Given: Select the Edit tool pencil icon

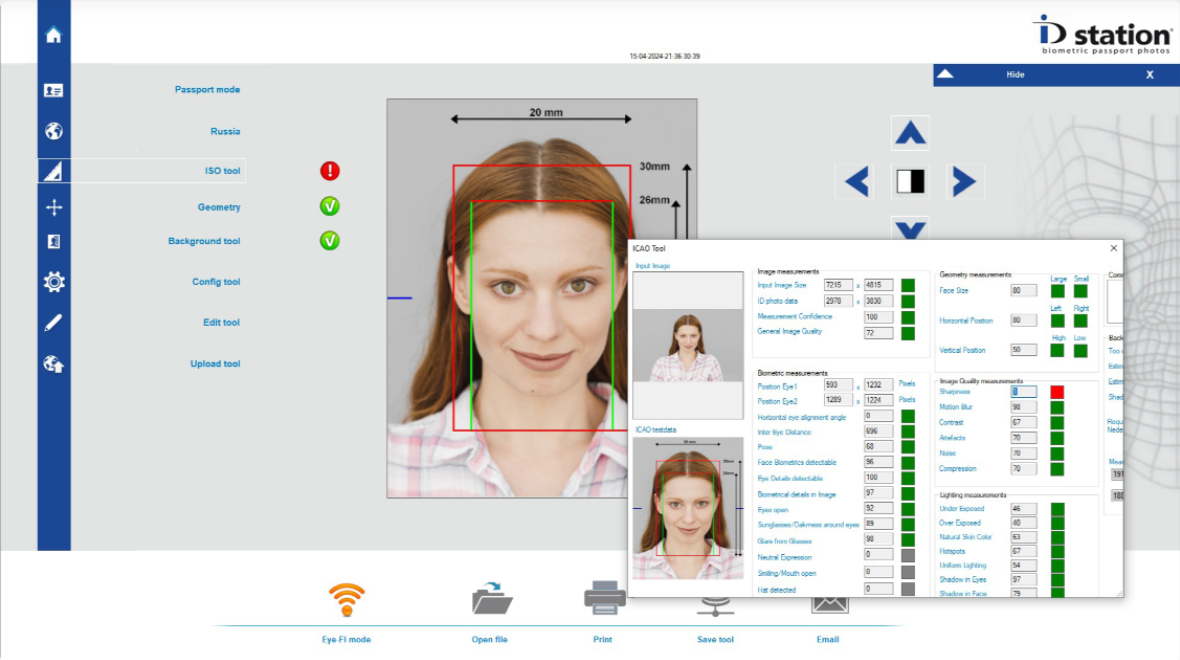Looking at the screenshot, I should [x=54, y=322].
